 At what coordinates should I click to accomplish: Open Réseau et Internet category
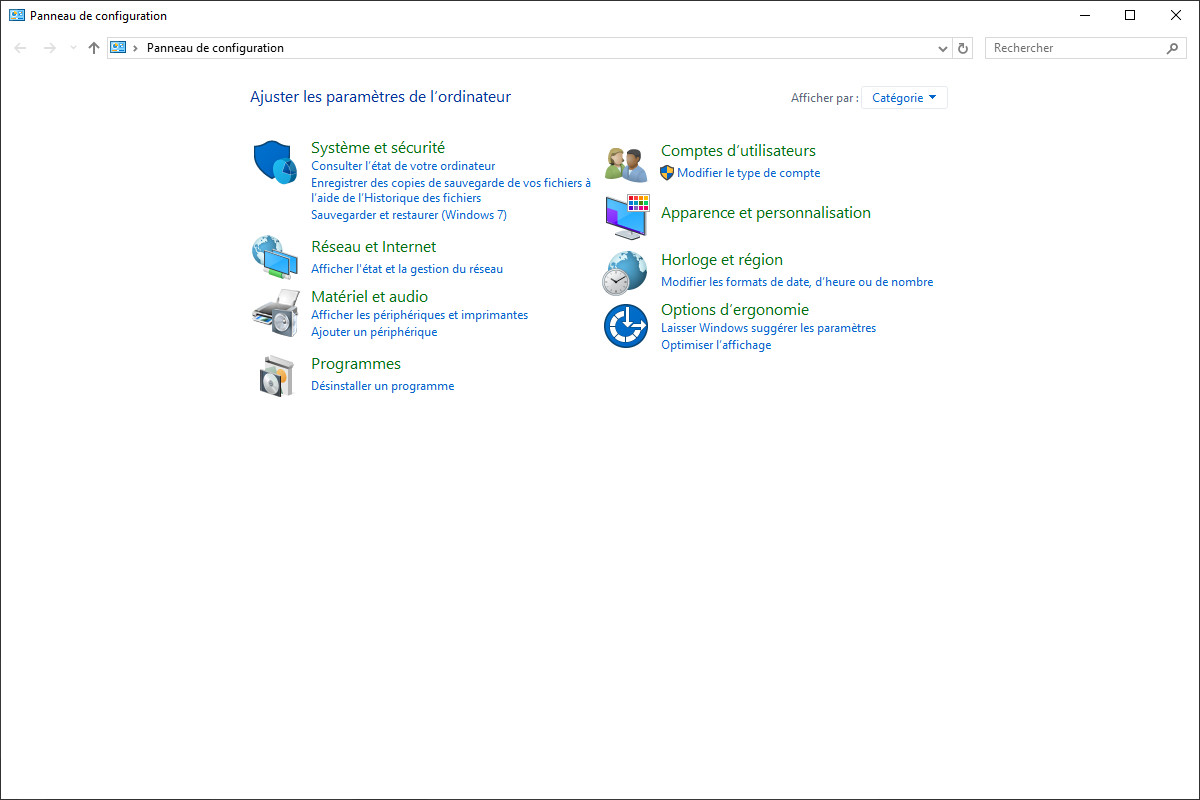tap(374, 247)
